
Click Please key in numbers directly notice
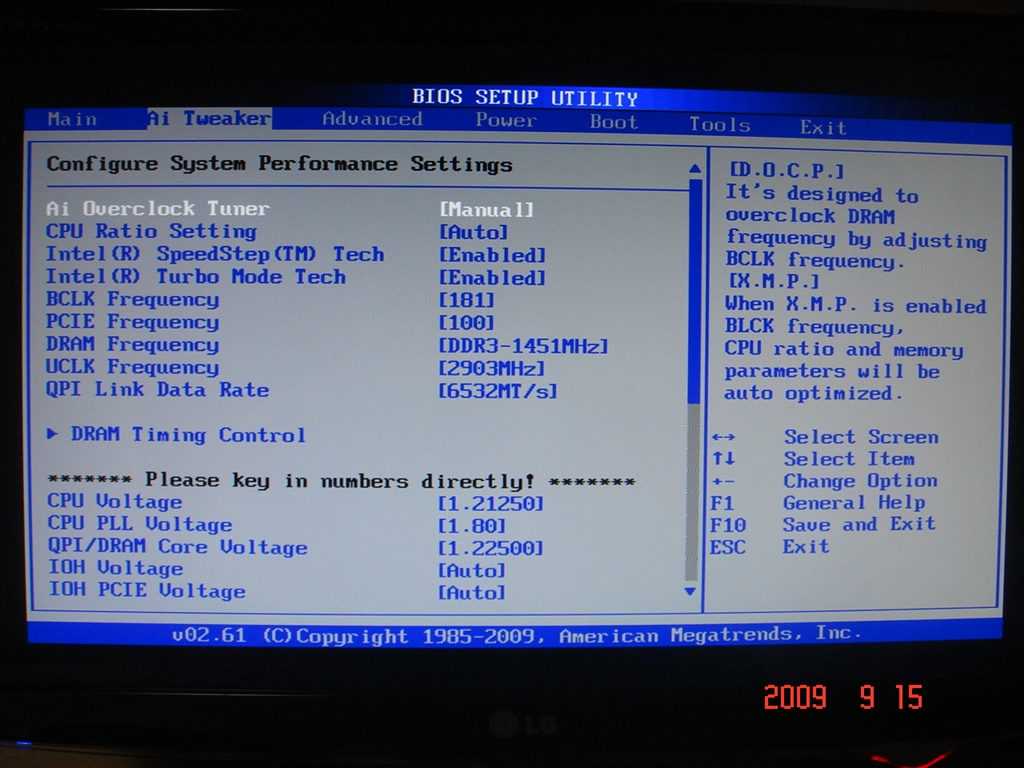coord(341,481)
